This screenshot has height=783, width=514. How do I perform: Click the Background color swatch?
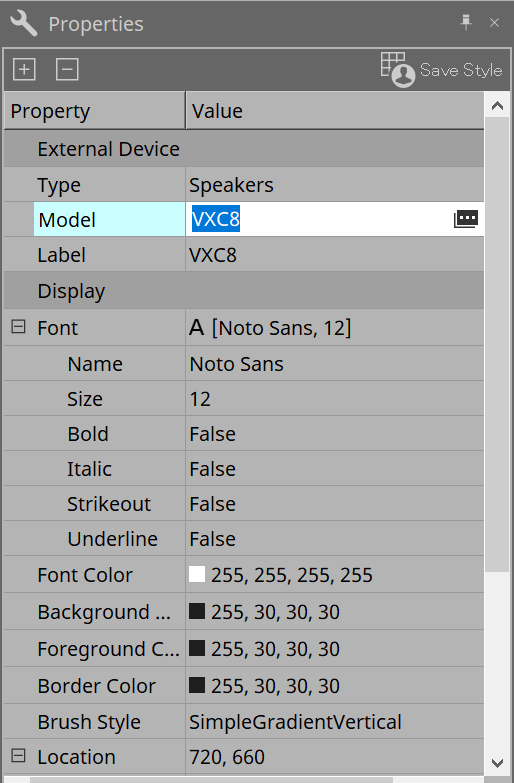[x=197, y=611]
